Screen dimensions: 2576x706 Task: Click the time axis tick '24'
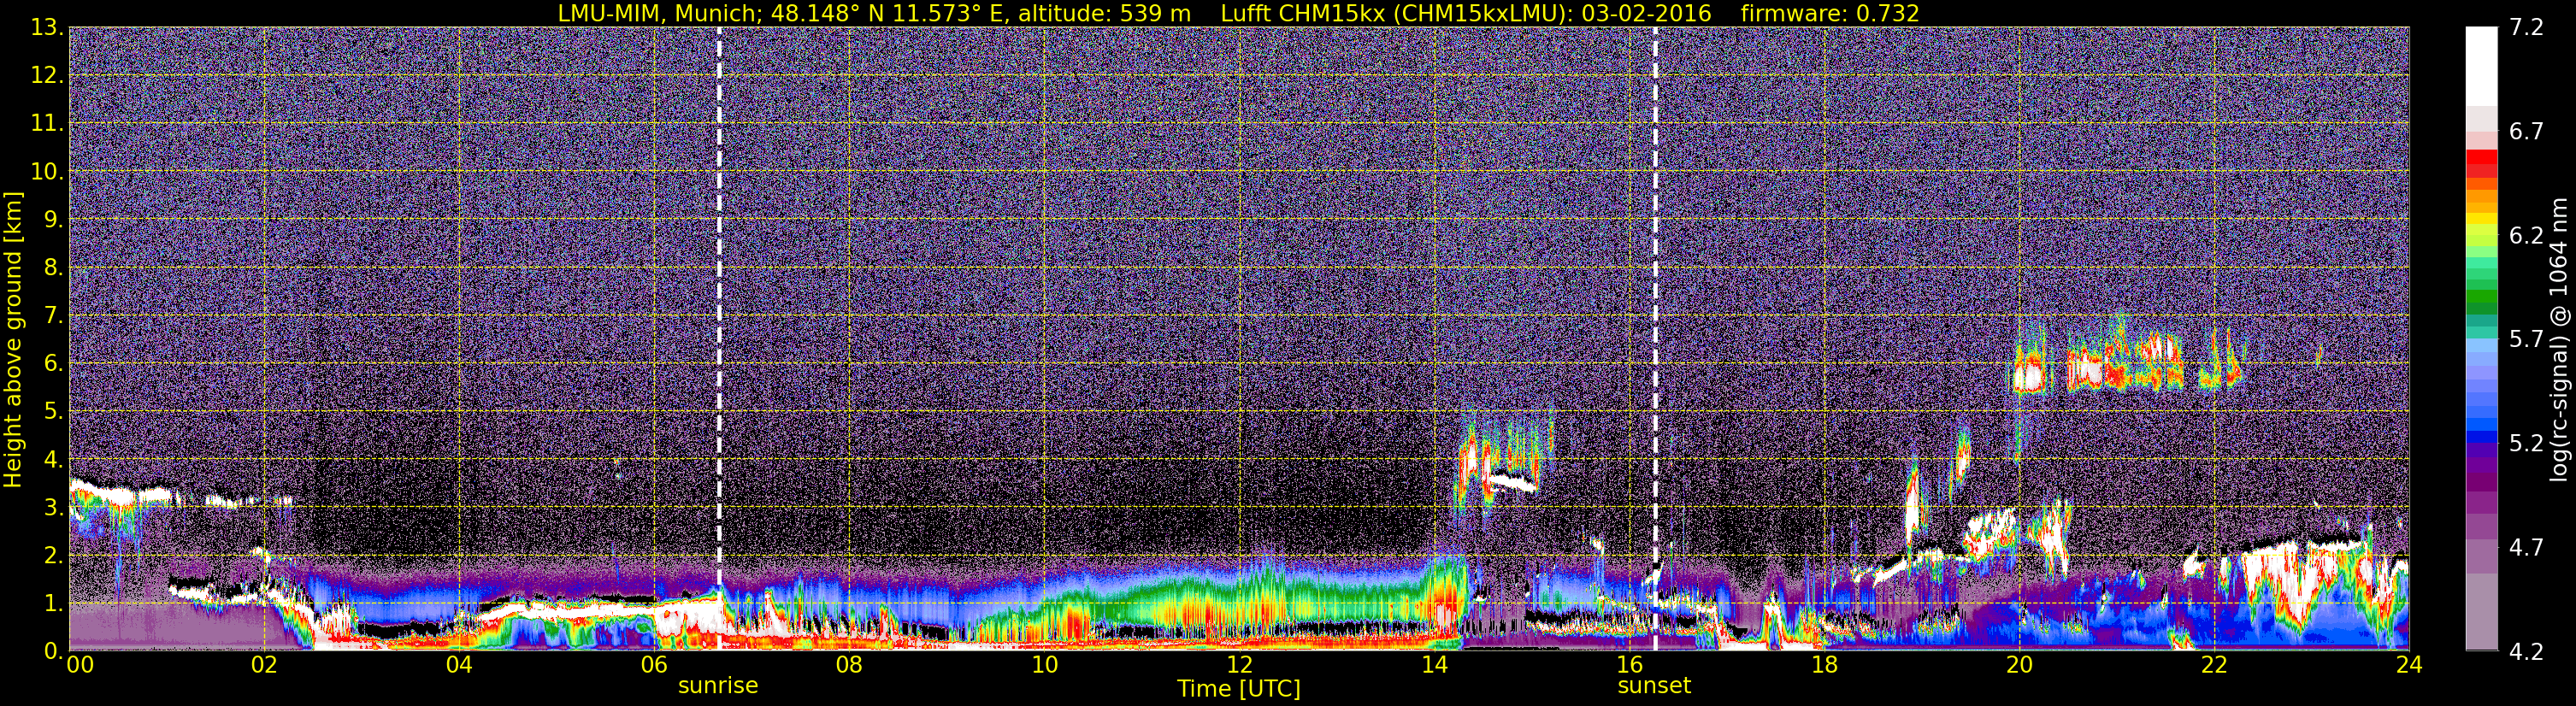point(2409,666)
